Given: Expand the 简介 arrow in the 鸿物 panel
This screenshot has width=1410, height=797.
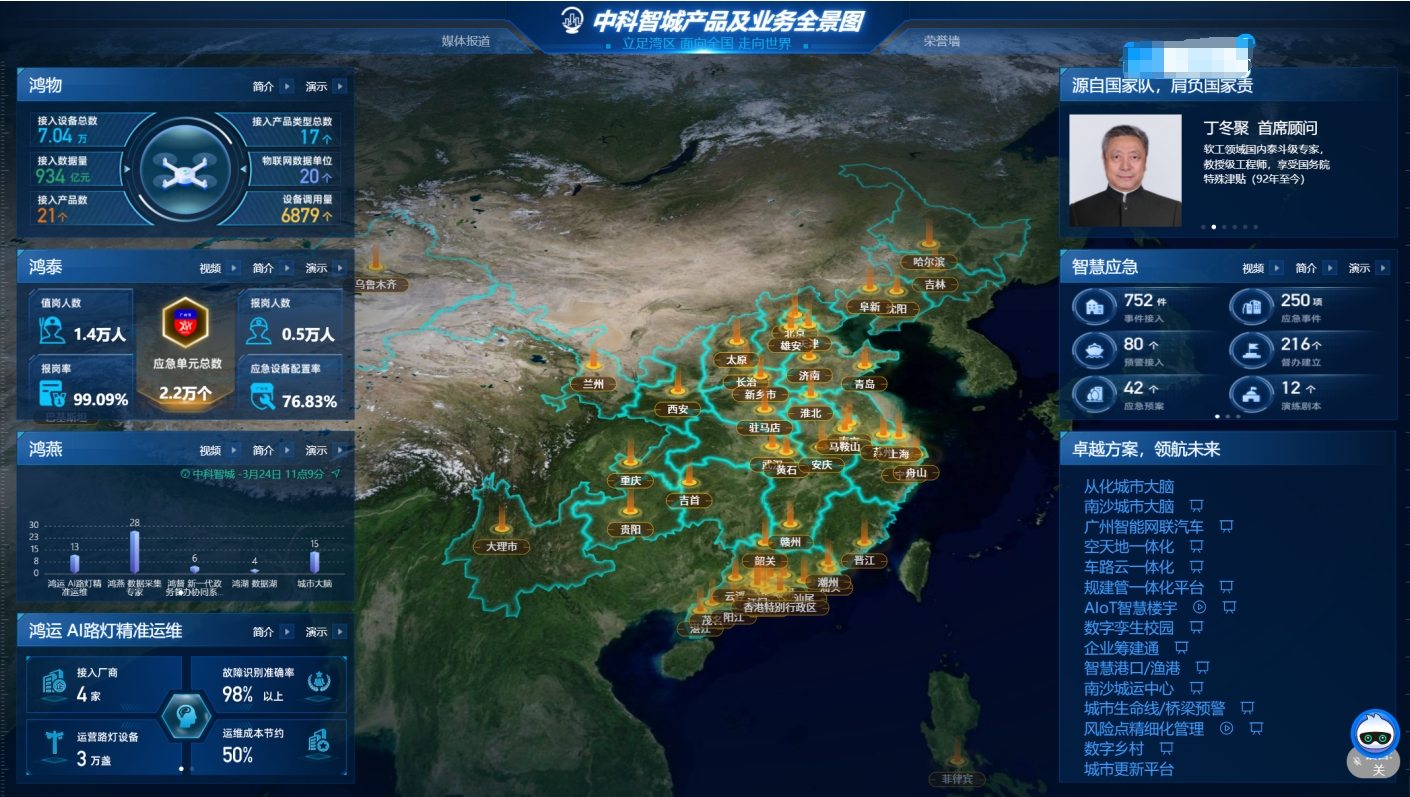Looking at the screenshot, I should (x=287, y=87).
